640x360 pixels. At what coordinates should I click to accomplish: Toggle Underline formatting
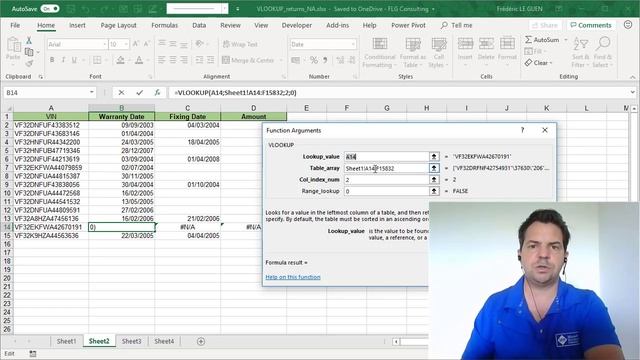coord(74,60)
